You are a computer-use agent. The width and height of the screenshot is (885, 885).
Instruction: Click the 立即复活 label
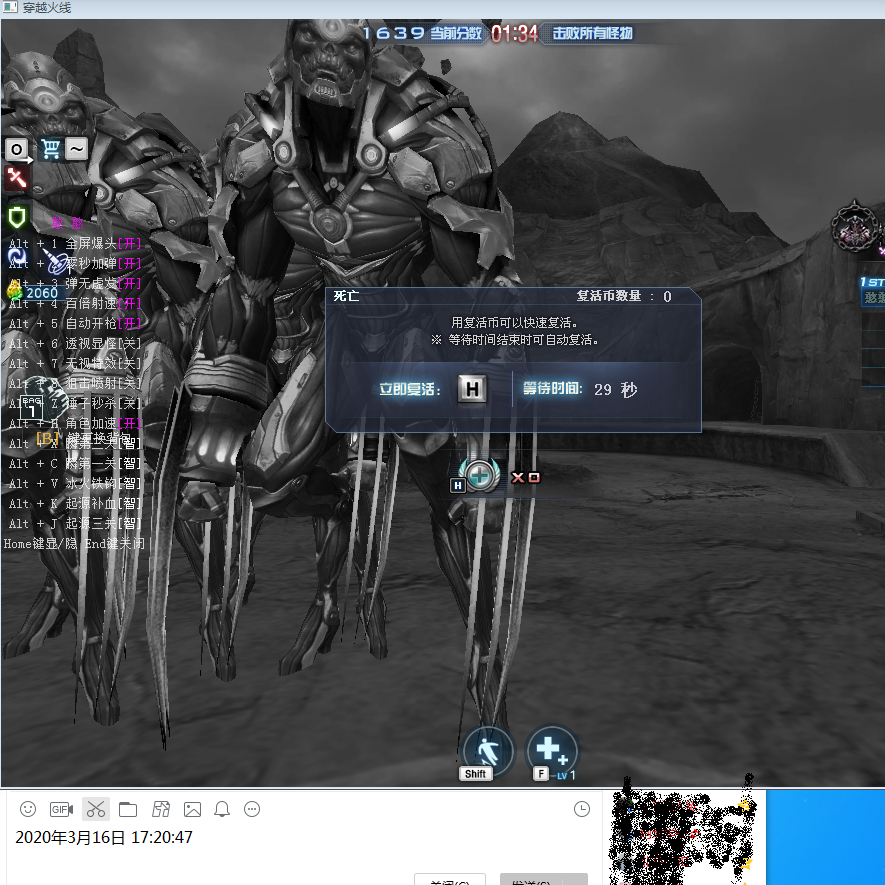coord(409,389)
